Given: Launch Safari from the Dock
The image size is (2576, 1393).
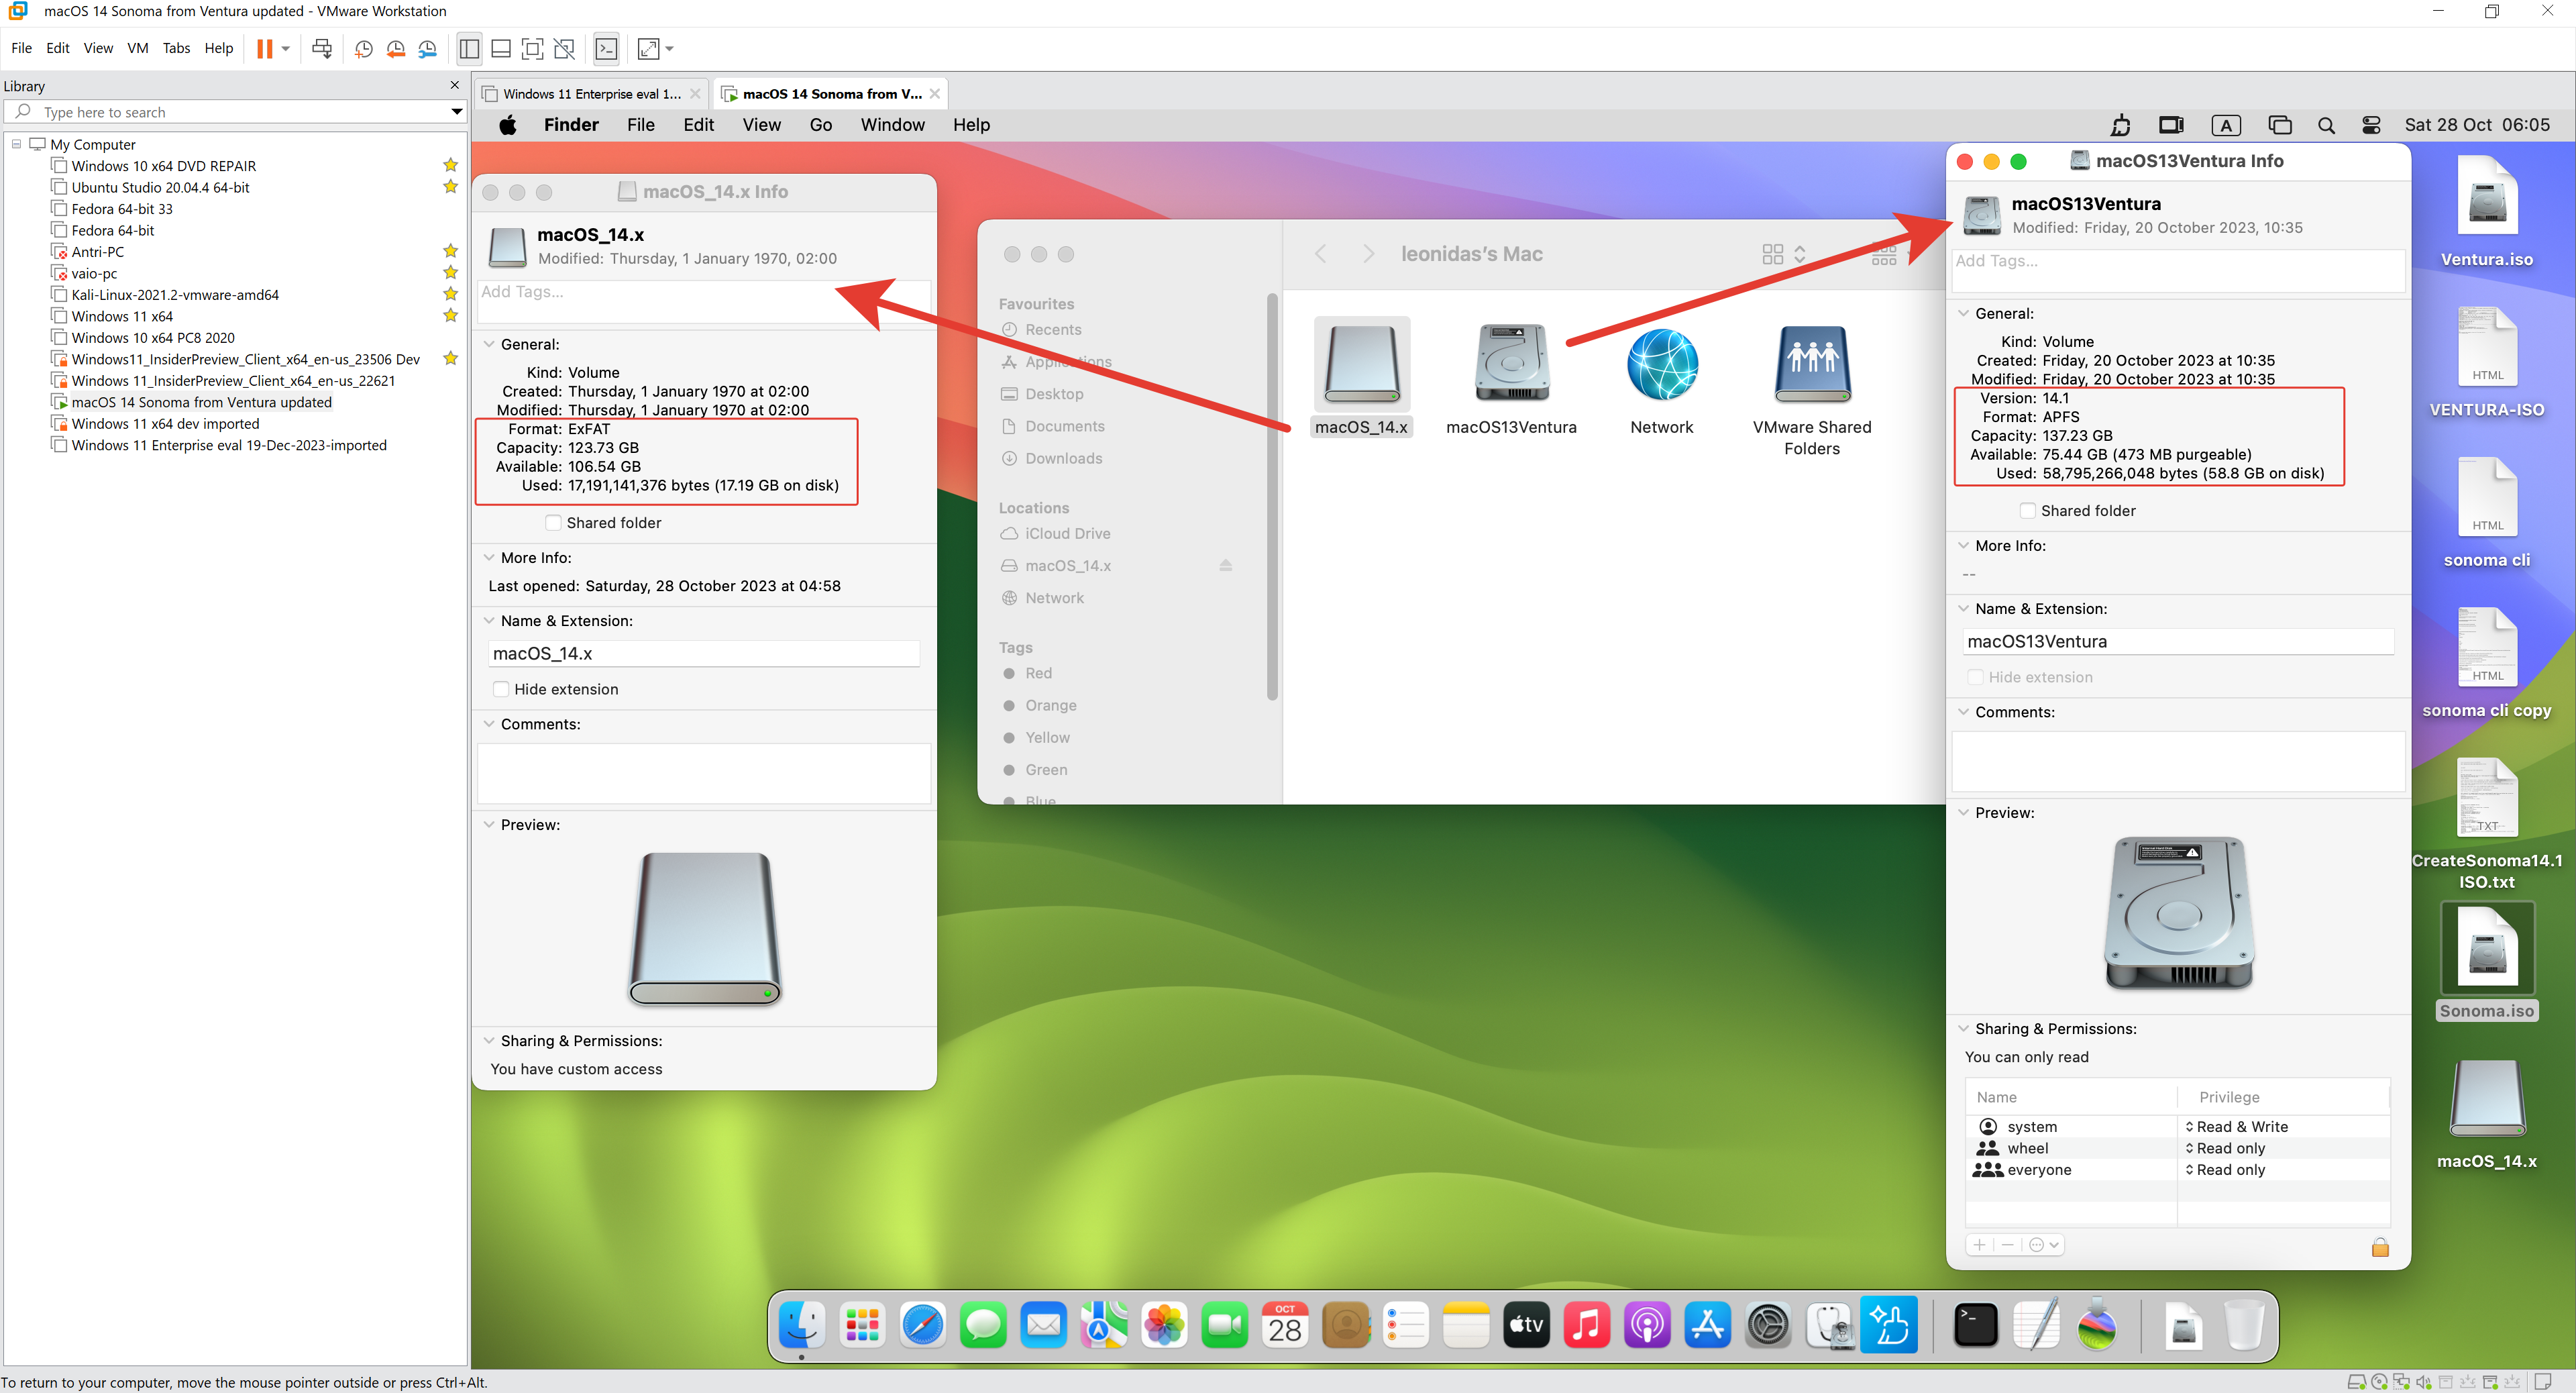Looking at the screenshot, I should pos(922,1325).
